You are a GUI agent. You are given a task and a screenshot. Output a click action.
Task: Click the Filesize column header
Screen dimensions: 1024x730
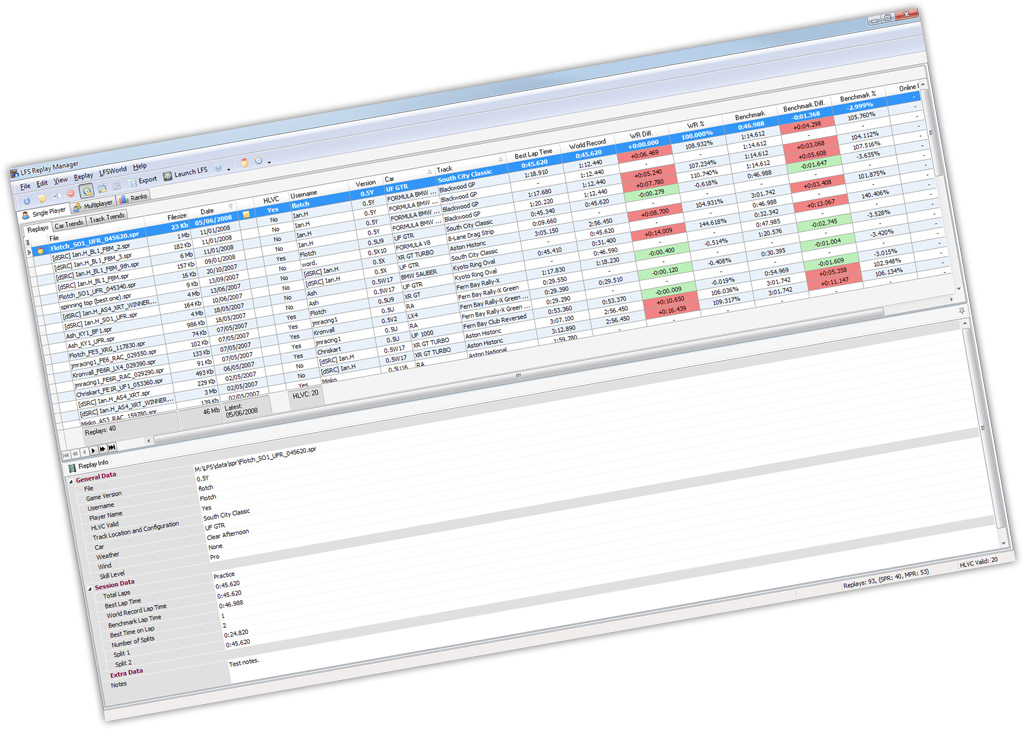point(177,216)
